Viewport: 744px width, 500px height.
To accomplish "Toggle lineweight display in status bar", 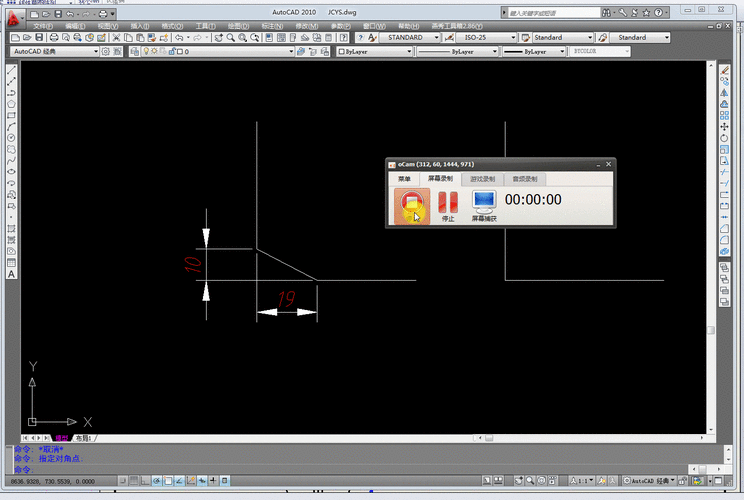I will pyautogui.click(x=213, y=481).
